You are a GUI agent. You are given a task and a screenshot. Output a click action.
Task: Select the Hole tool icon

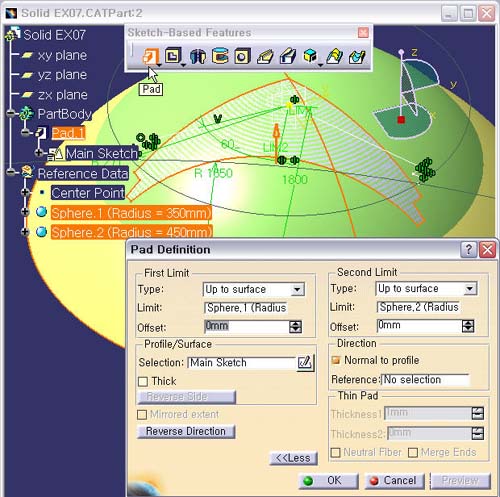(242, 56)
